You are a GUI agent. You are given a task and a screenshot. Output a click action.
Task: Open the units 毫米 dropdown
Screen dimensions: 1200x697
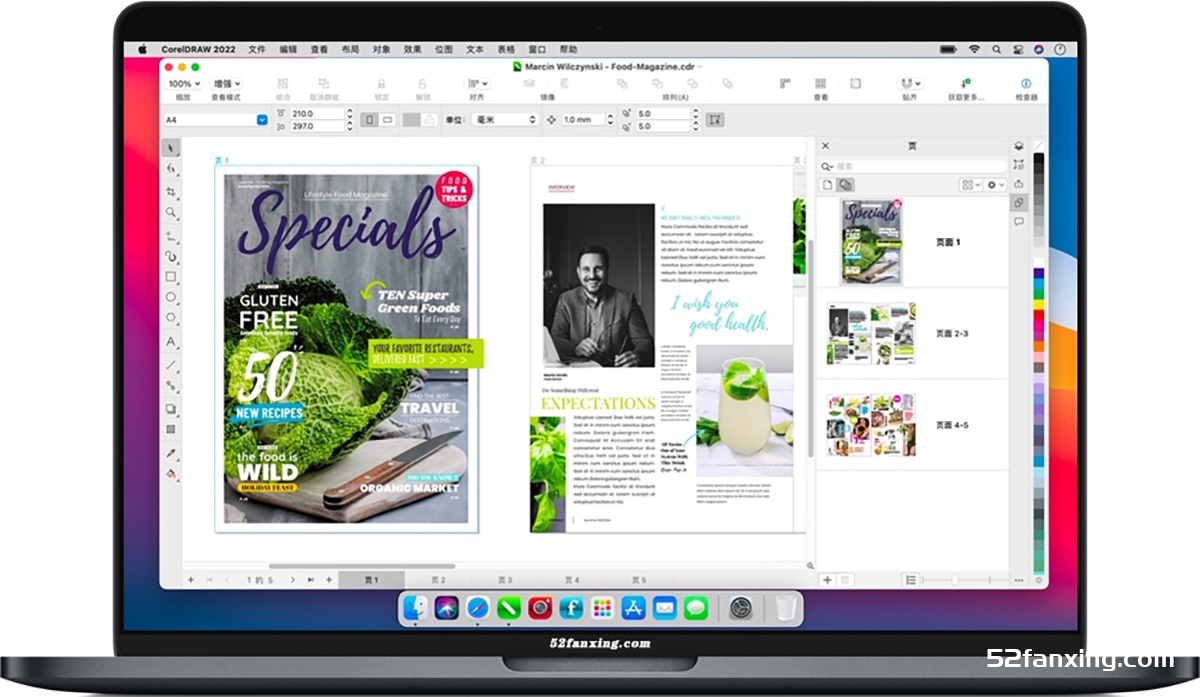tap(504, 119)
